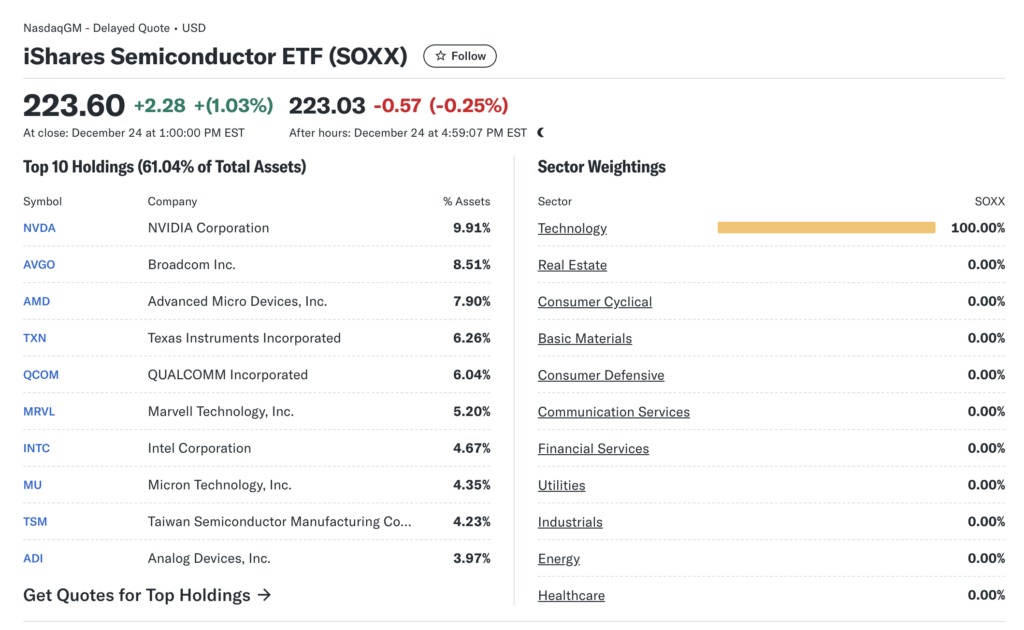Open the Healthcare sector link

click(x=571, y=595)
